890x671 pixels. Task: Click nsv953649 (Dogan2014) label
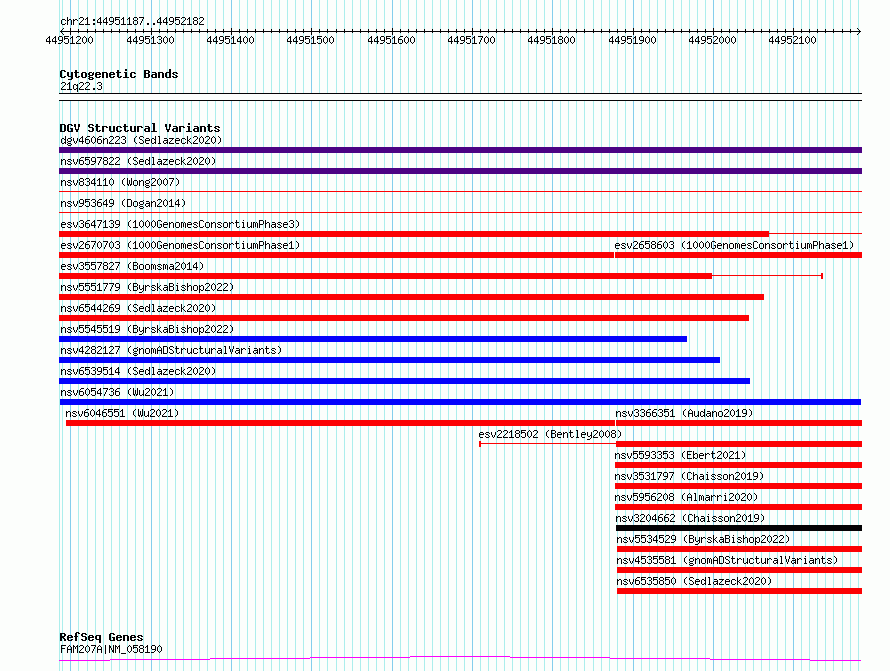tap(123, 203)
